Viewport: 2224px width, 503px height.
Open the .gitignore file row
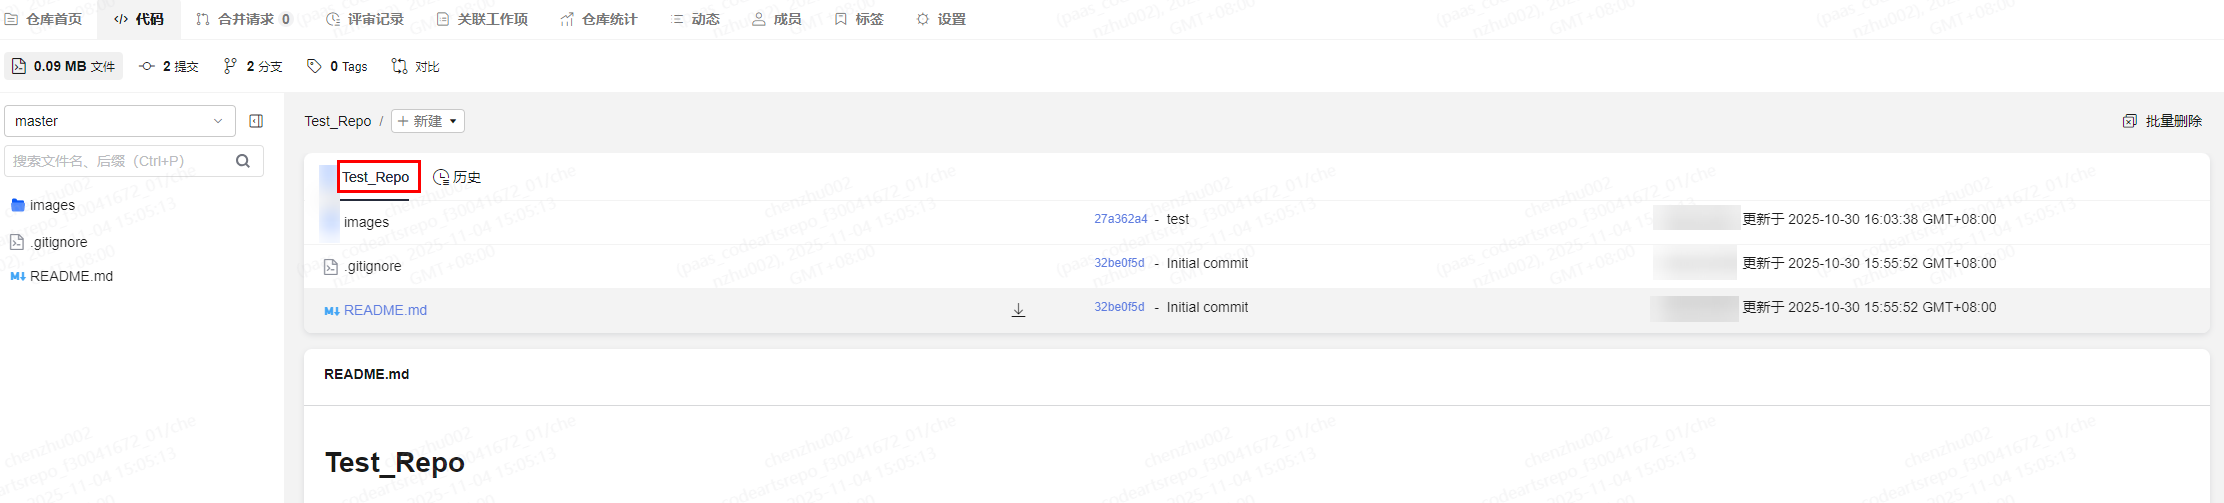pos(373,266)
